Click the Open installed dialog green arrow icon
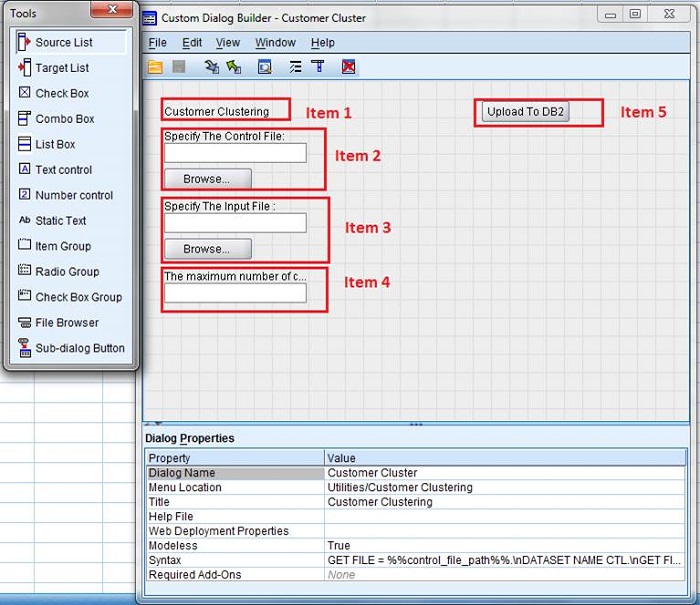This screenshot has height=605, width=700. point(233,67)
